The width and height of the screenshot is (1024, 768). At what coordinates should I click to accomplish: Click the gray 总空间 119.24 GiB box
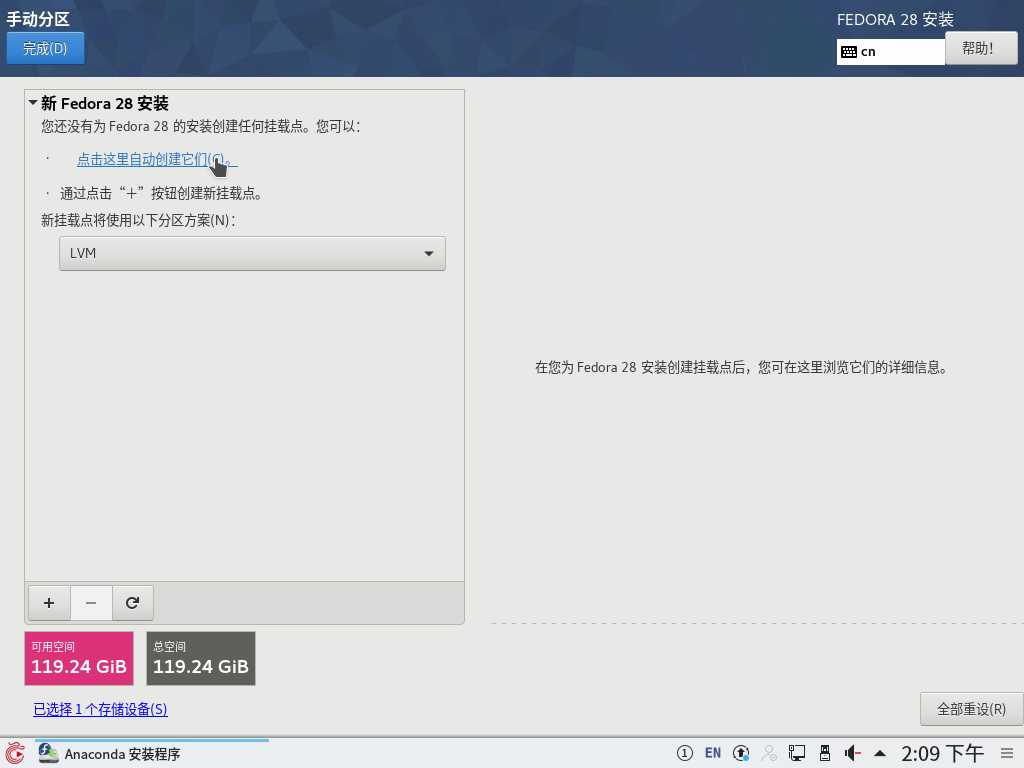(201, 658)
